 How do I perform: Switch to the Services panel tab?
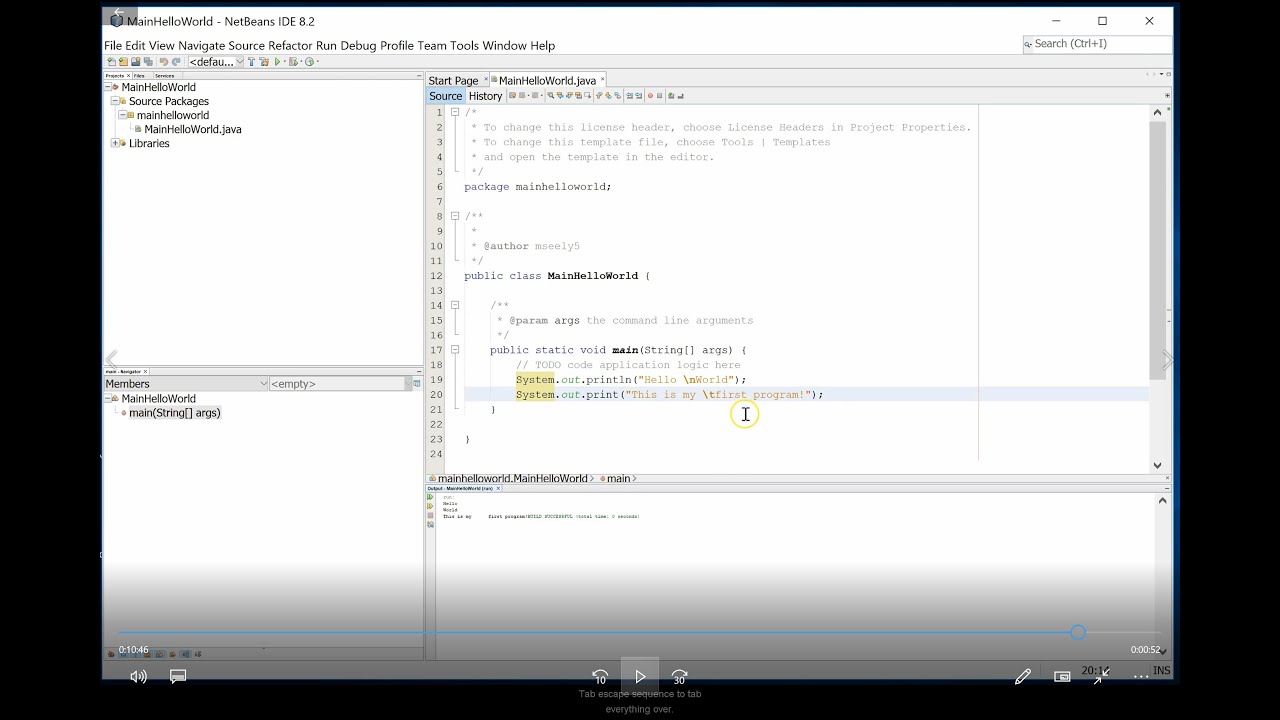click(x=164, y=75)
